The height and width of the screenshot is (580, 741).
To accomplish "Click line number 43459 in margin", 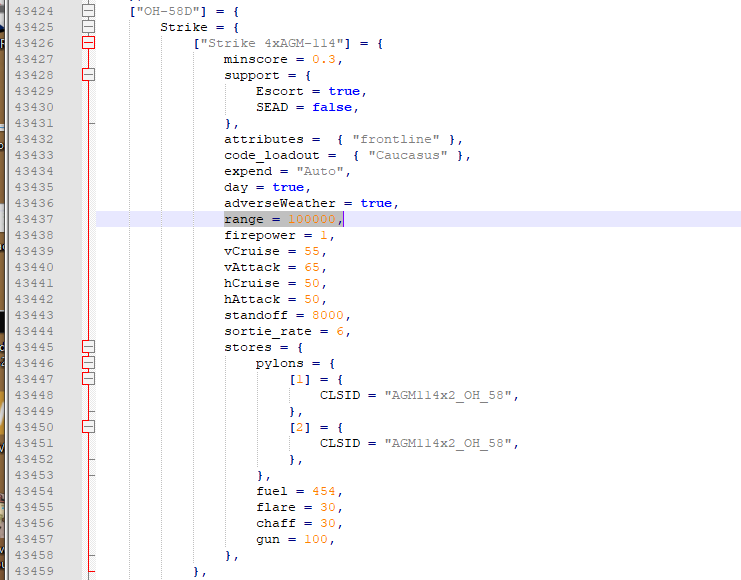I will coord(34,571).
